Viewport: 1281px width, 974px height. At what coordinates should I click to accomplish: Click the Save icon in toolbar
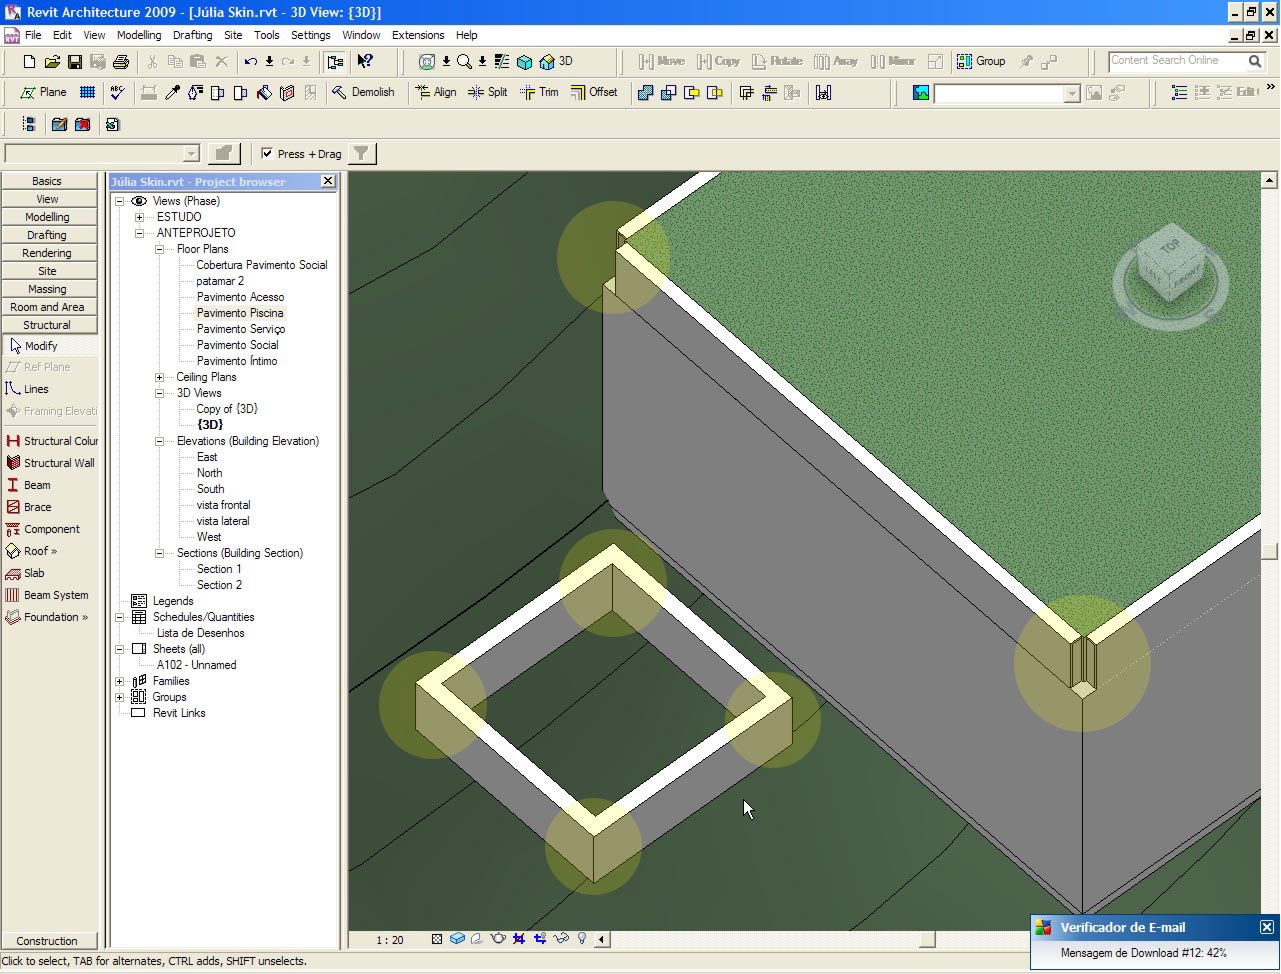pyautogui.click(x=75, y=62)
